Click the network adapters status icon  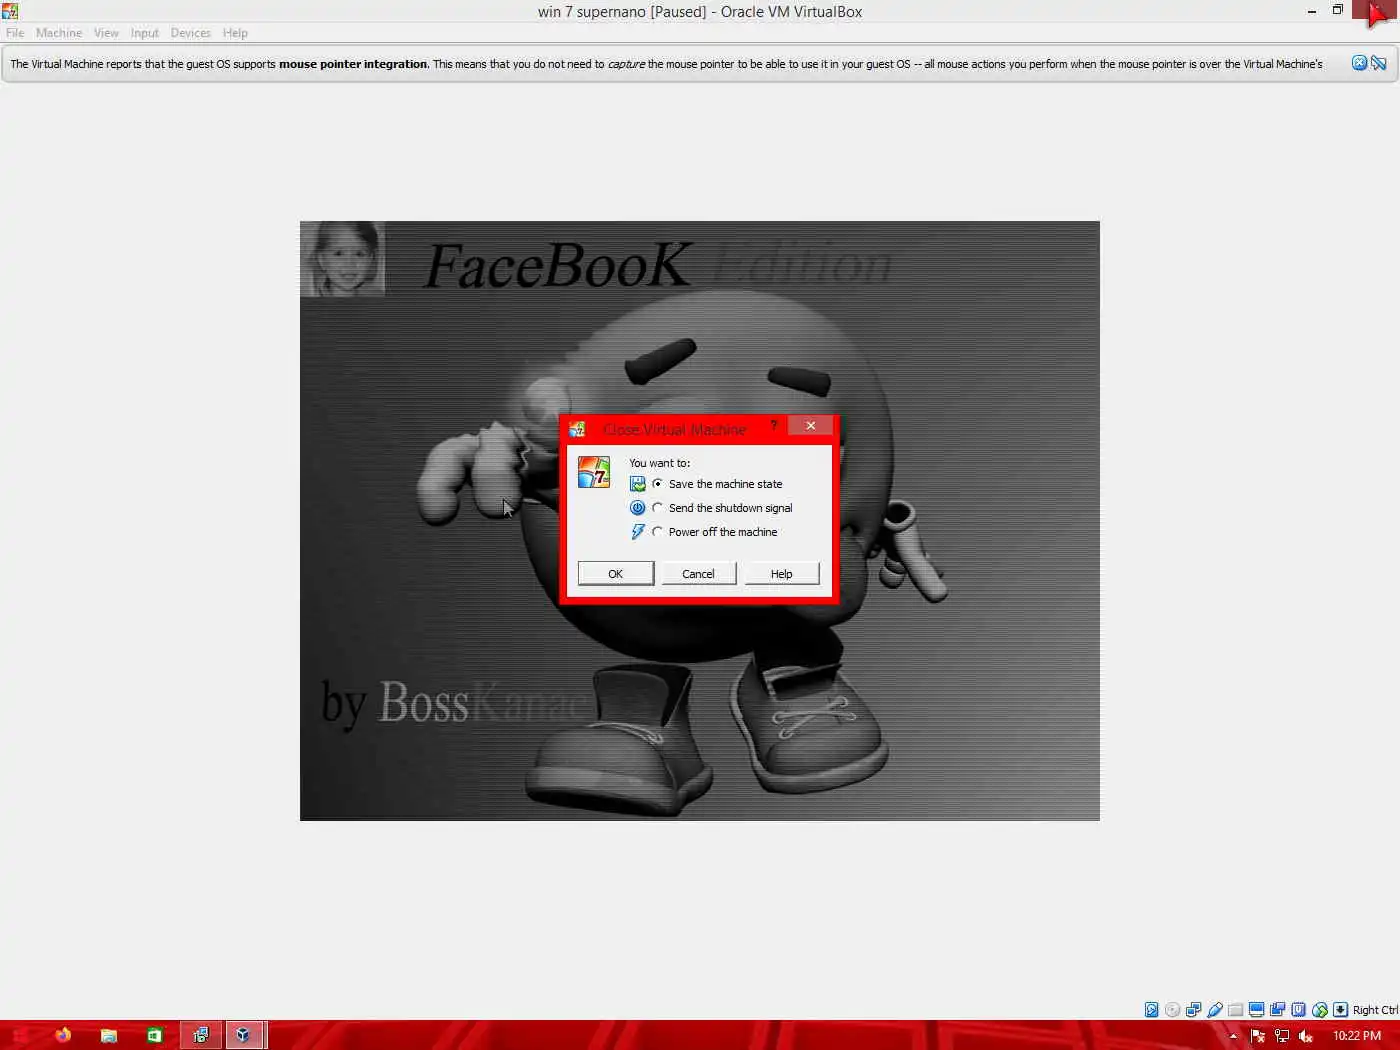click(x=1193, y=1010)
